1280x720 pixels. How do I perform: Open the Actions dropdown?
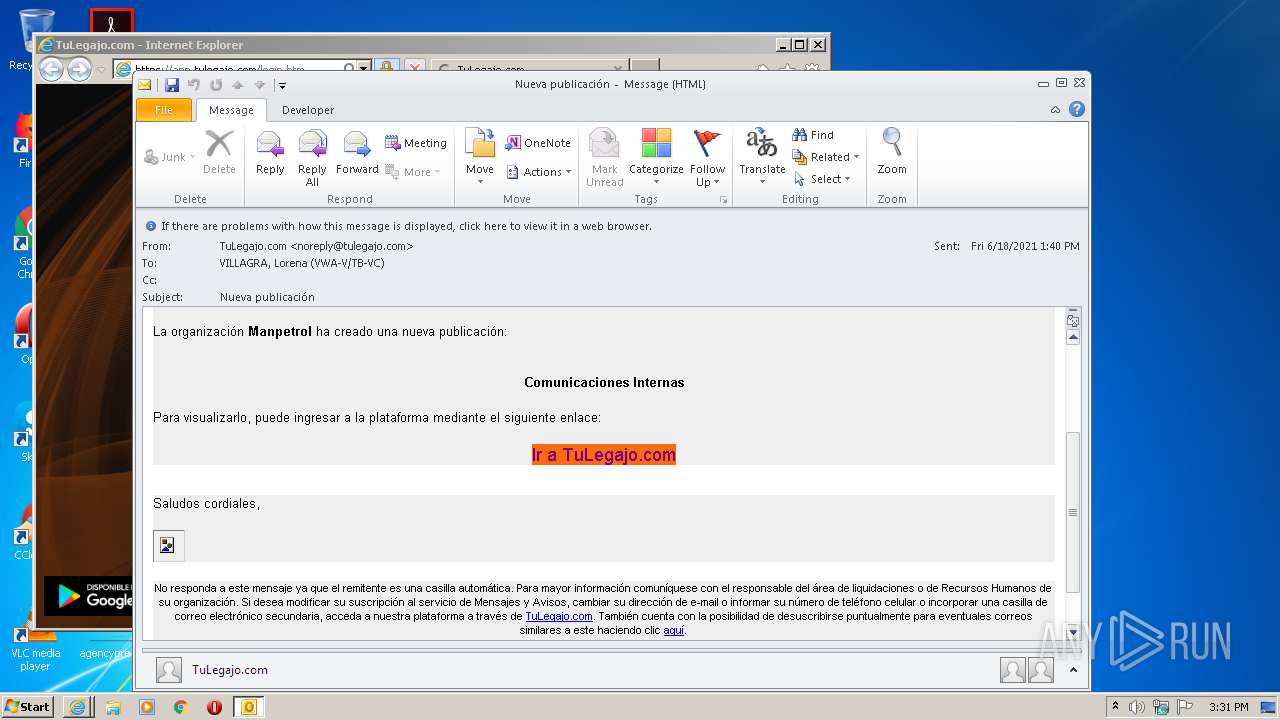click(539, 172)
